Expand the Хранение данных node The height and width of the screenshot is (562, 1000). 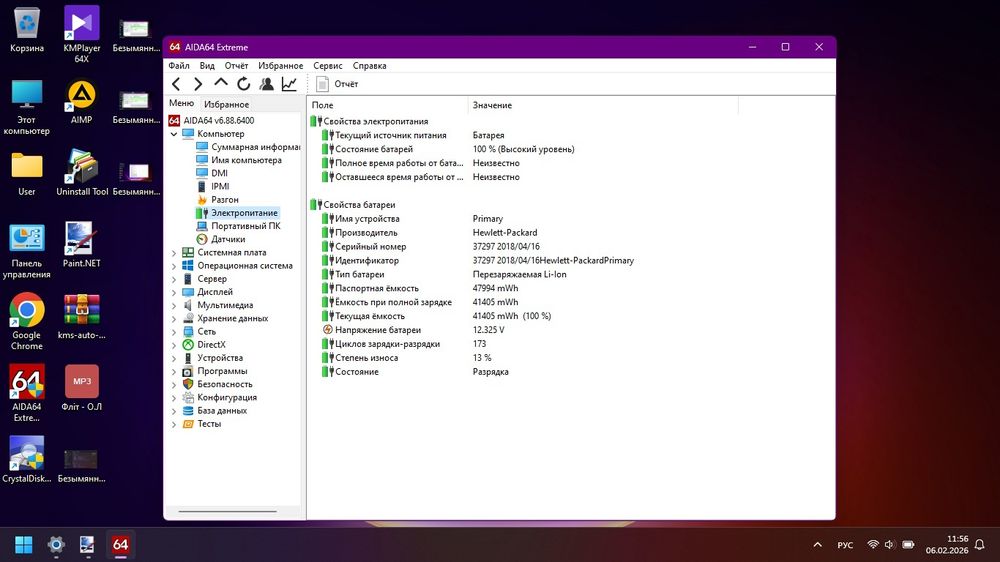(x=173, y=319)
